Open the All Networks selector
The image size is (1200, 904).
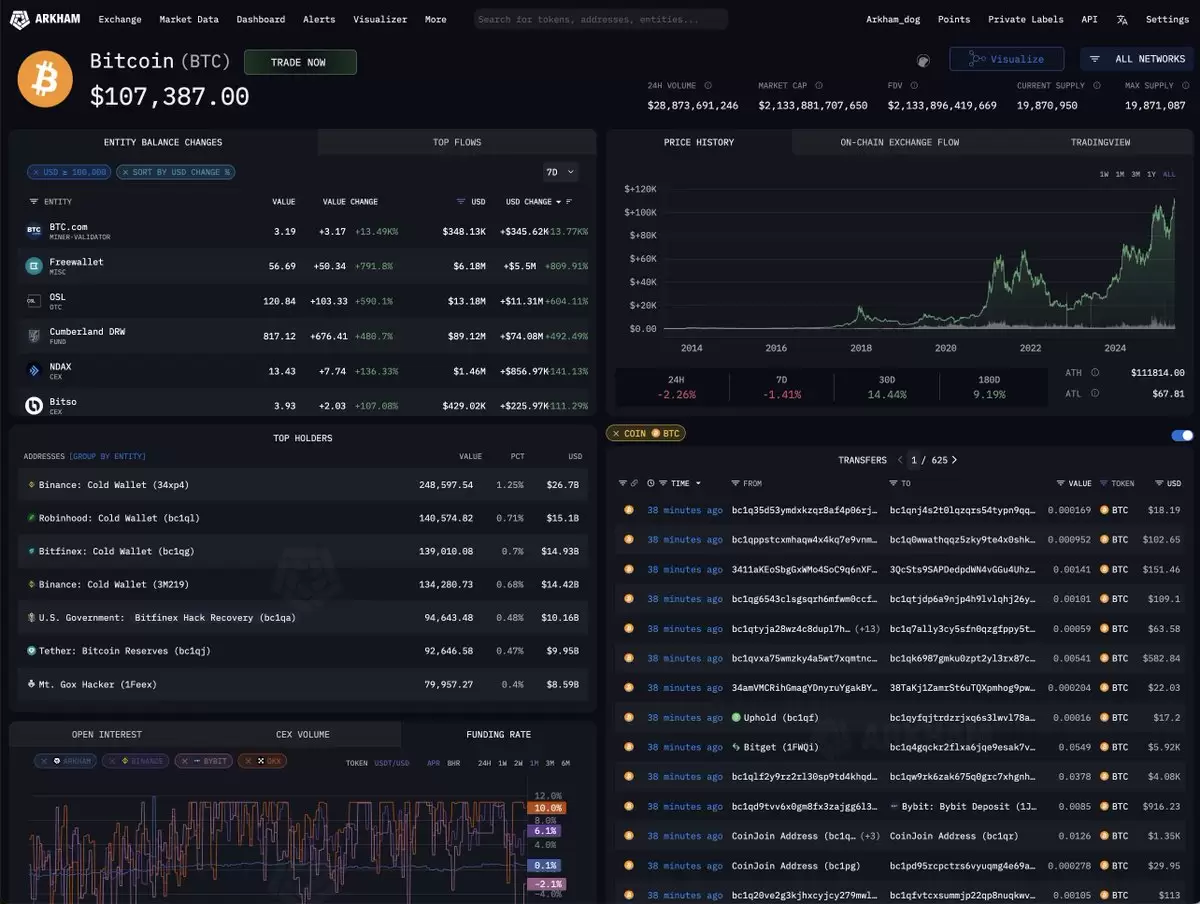1138,59
